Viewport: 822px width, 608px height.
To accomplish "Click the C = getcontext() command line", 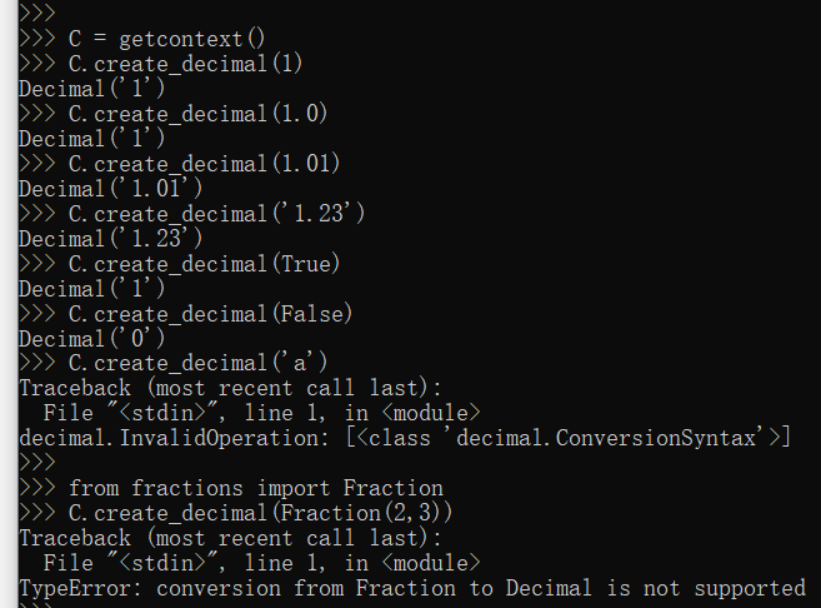I will pyautogui.click(x=142, y=39).
